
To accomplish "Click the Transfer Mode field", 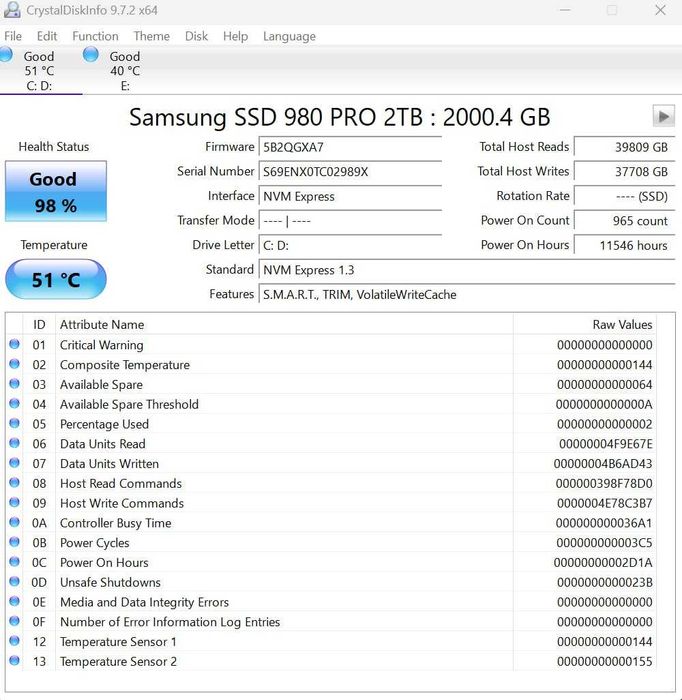I will [x=350, y=221].
